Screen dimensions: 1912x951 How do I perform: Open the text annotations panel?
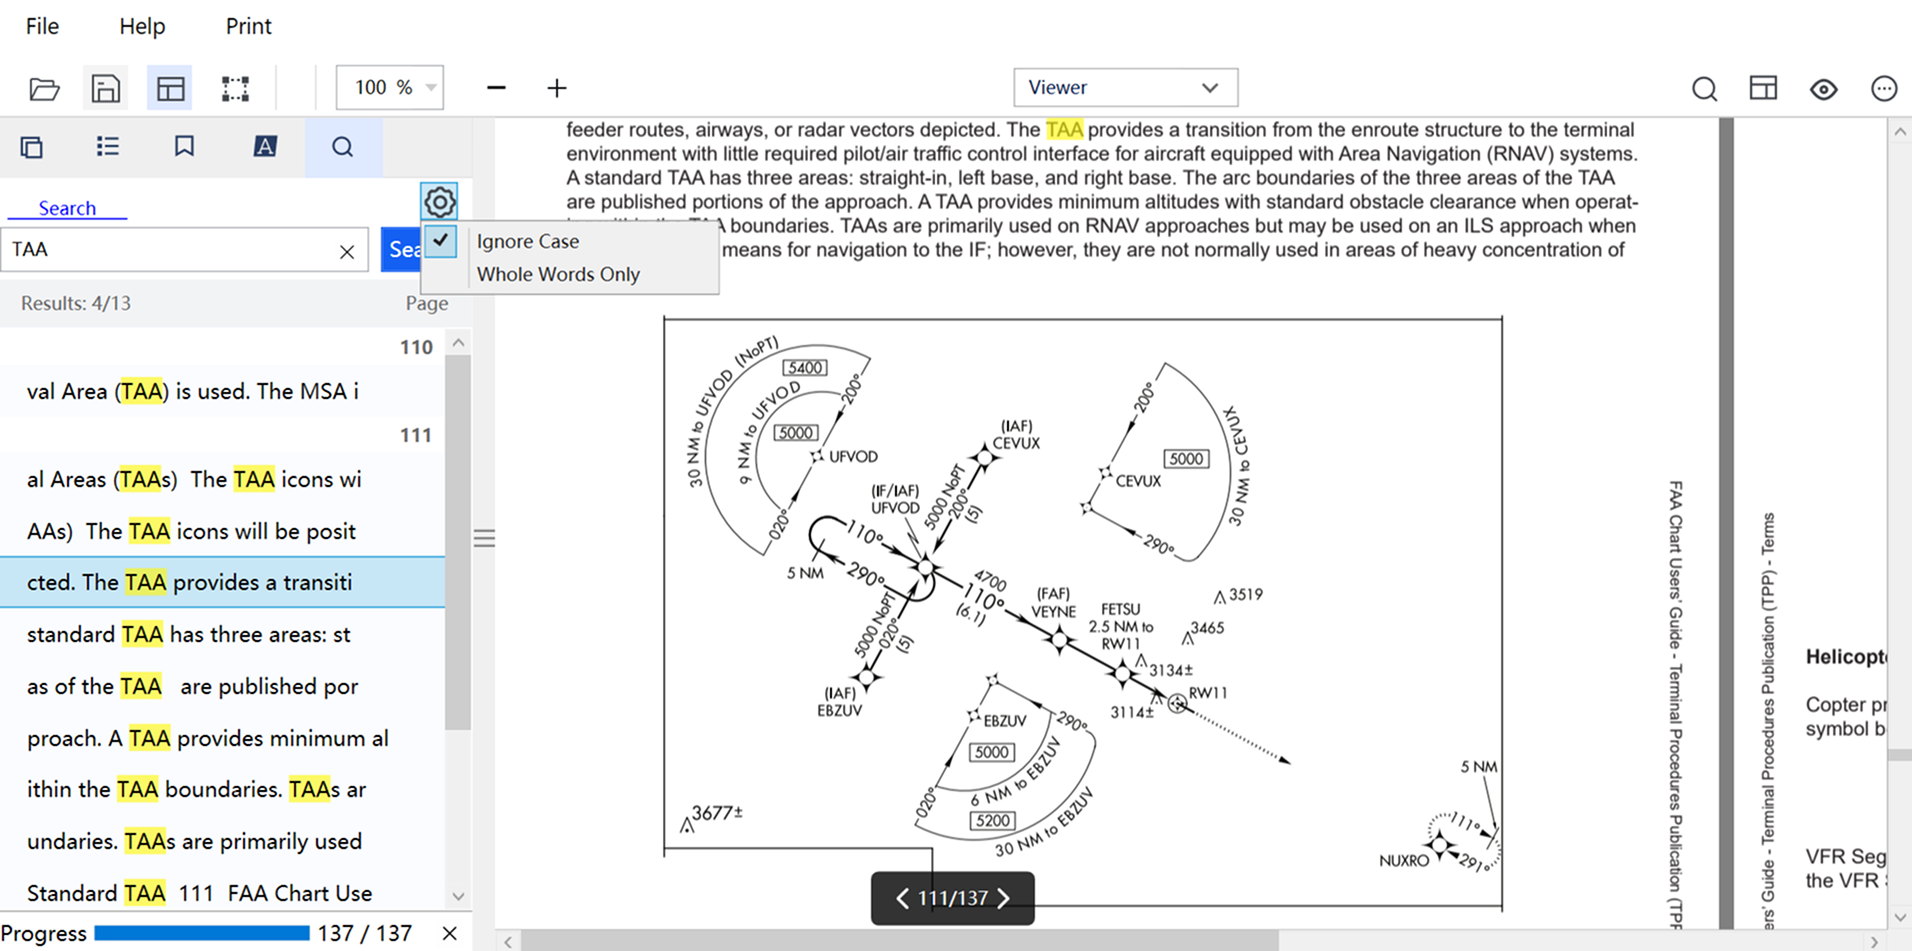264,147
